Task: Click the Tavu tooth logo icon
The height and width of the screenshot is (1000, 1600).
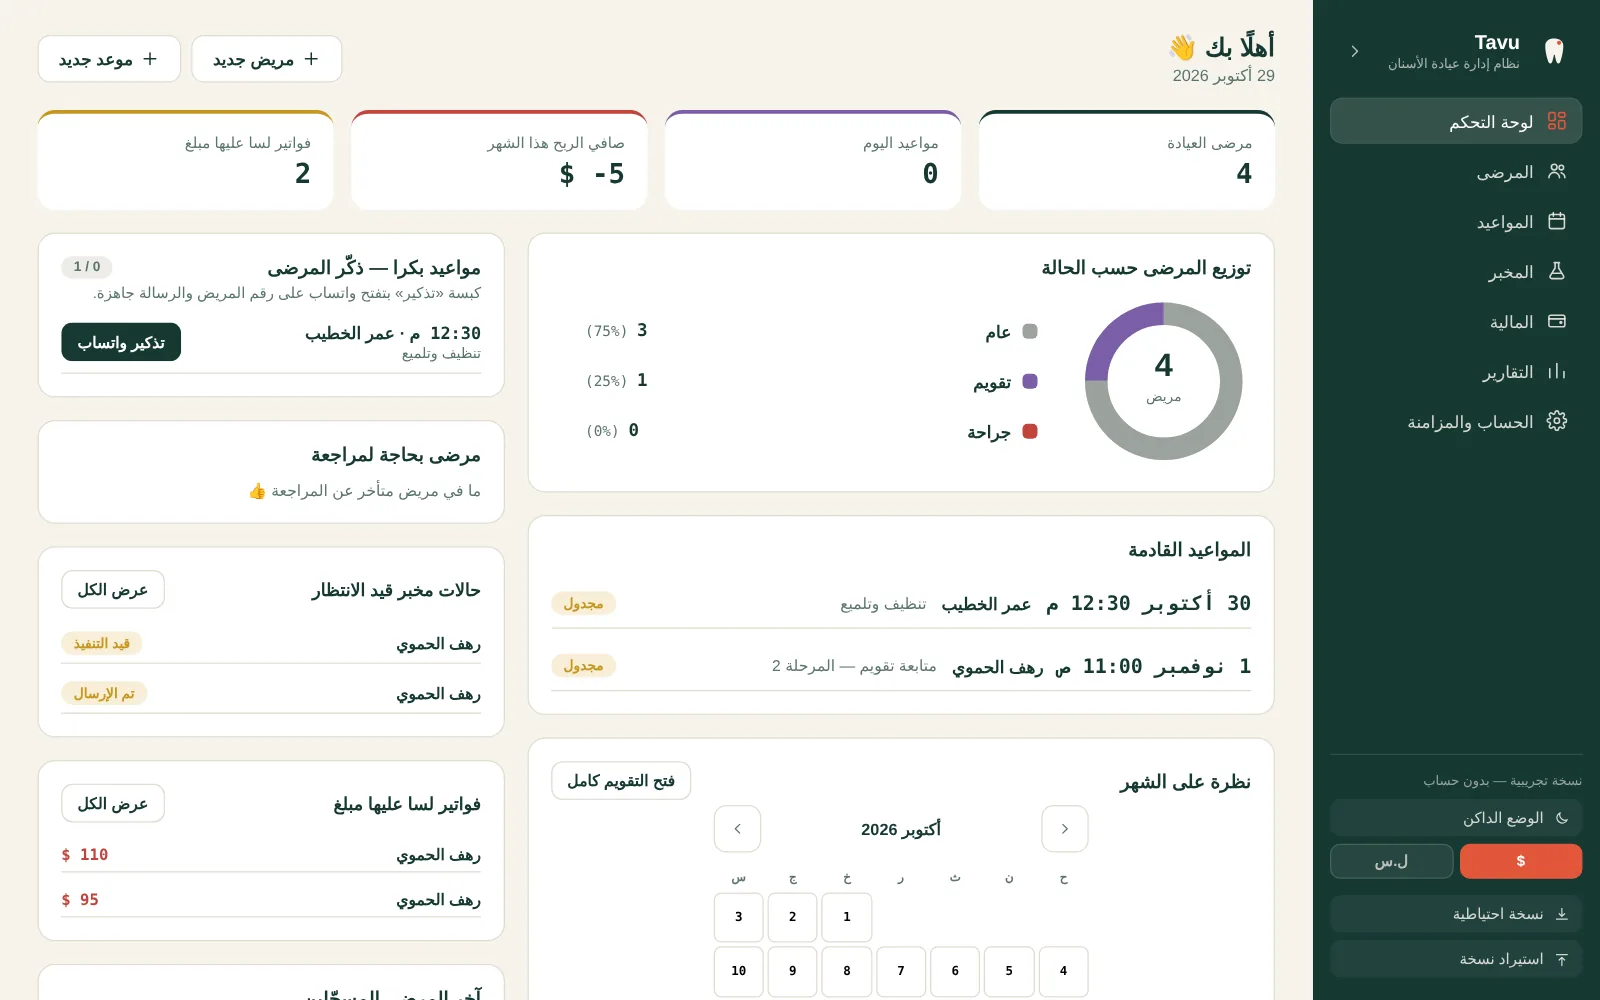Action: pos(1553,51)
